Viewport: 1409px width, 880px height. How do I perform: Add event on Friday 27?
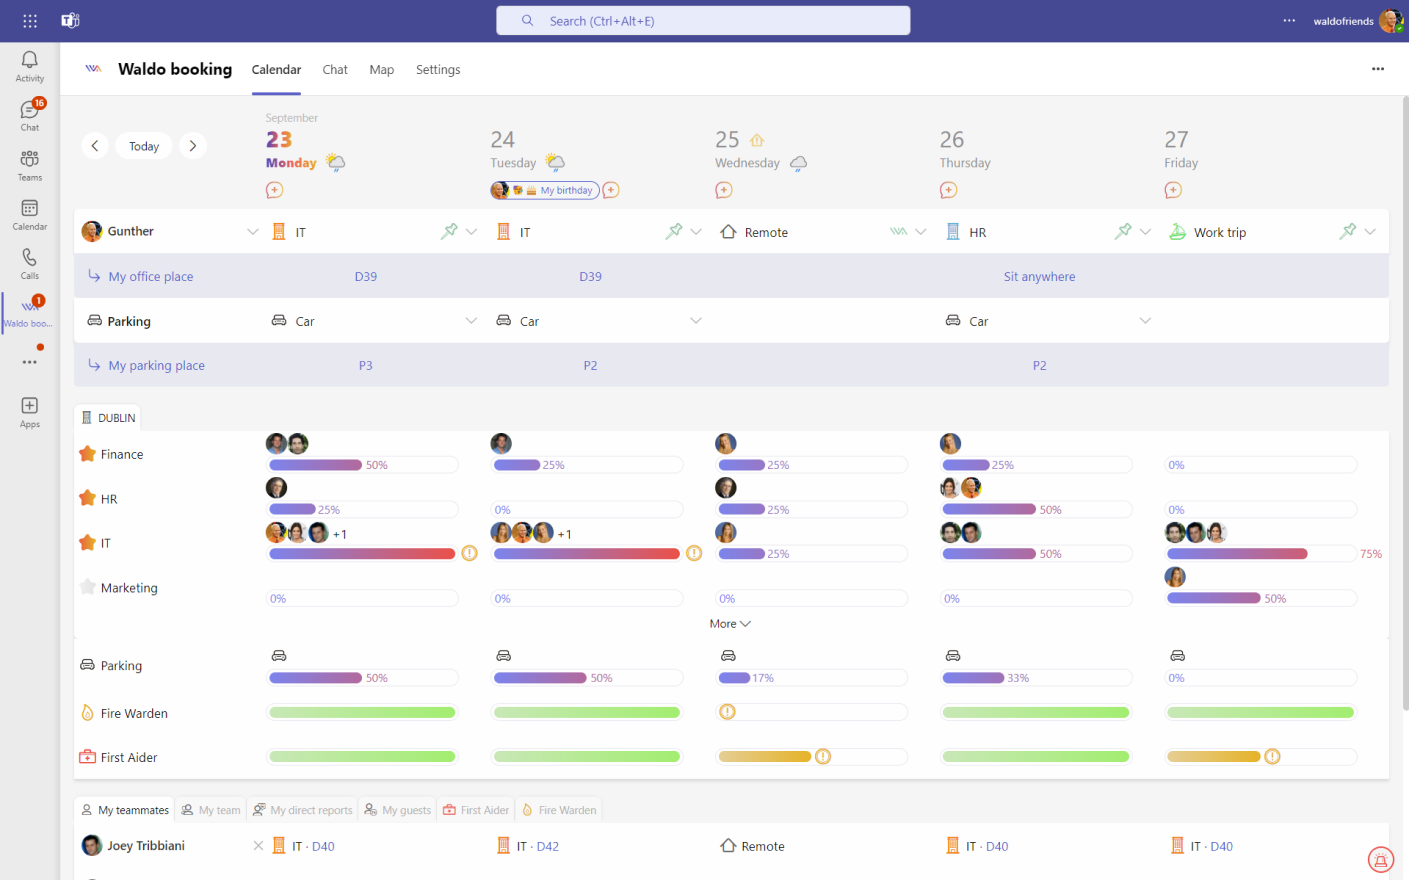point(1173,190)
